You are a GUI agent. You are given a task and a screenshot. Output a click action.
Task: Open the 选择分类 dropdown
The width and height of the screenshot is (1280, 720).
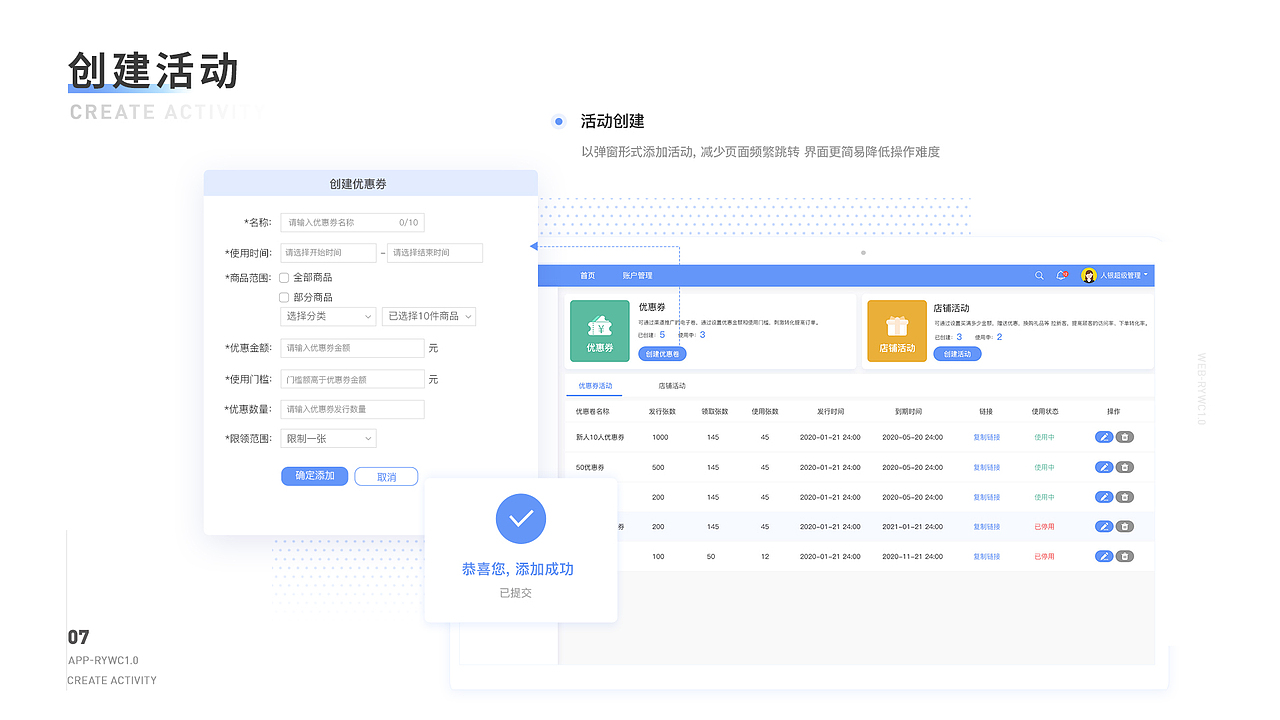coord(328,316)
